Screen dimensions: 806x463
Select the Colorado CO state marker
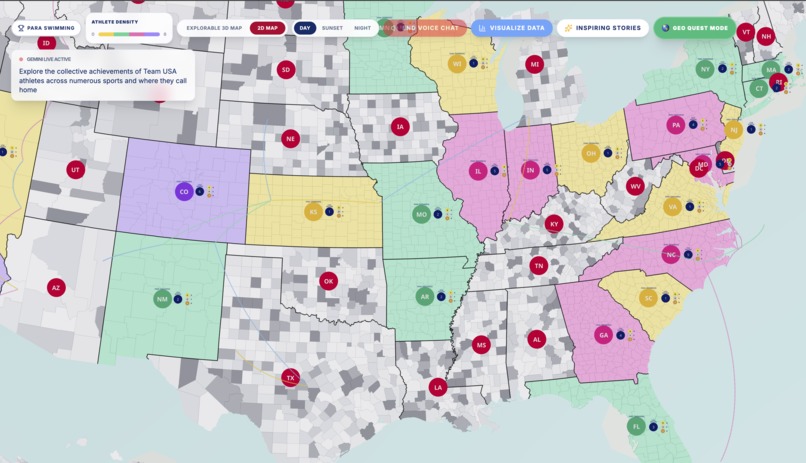(184, 192)
